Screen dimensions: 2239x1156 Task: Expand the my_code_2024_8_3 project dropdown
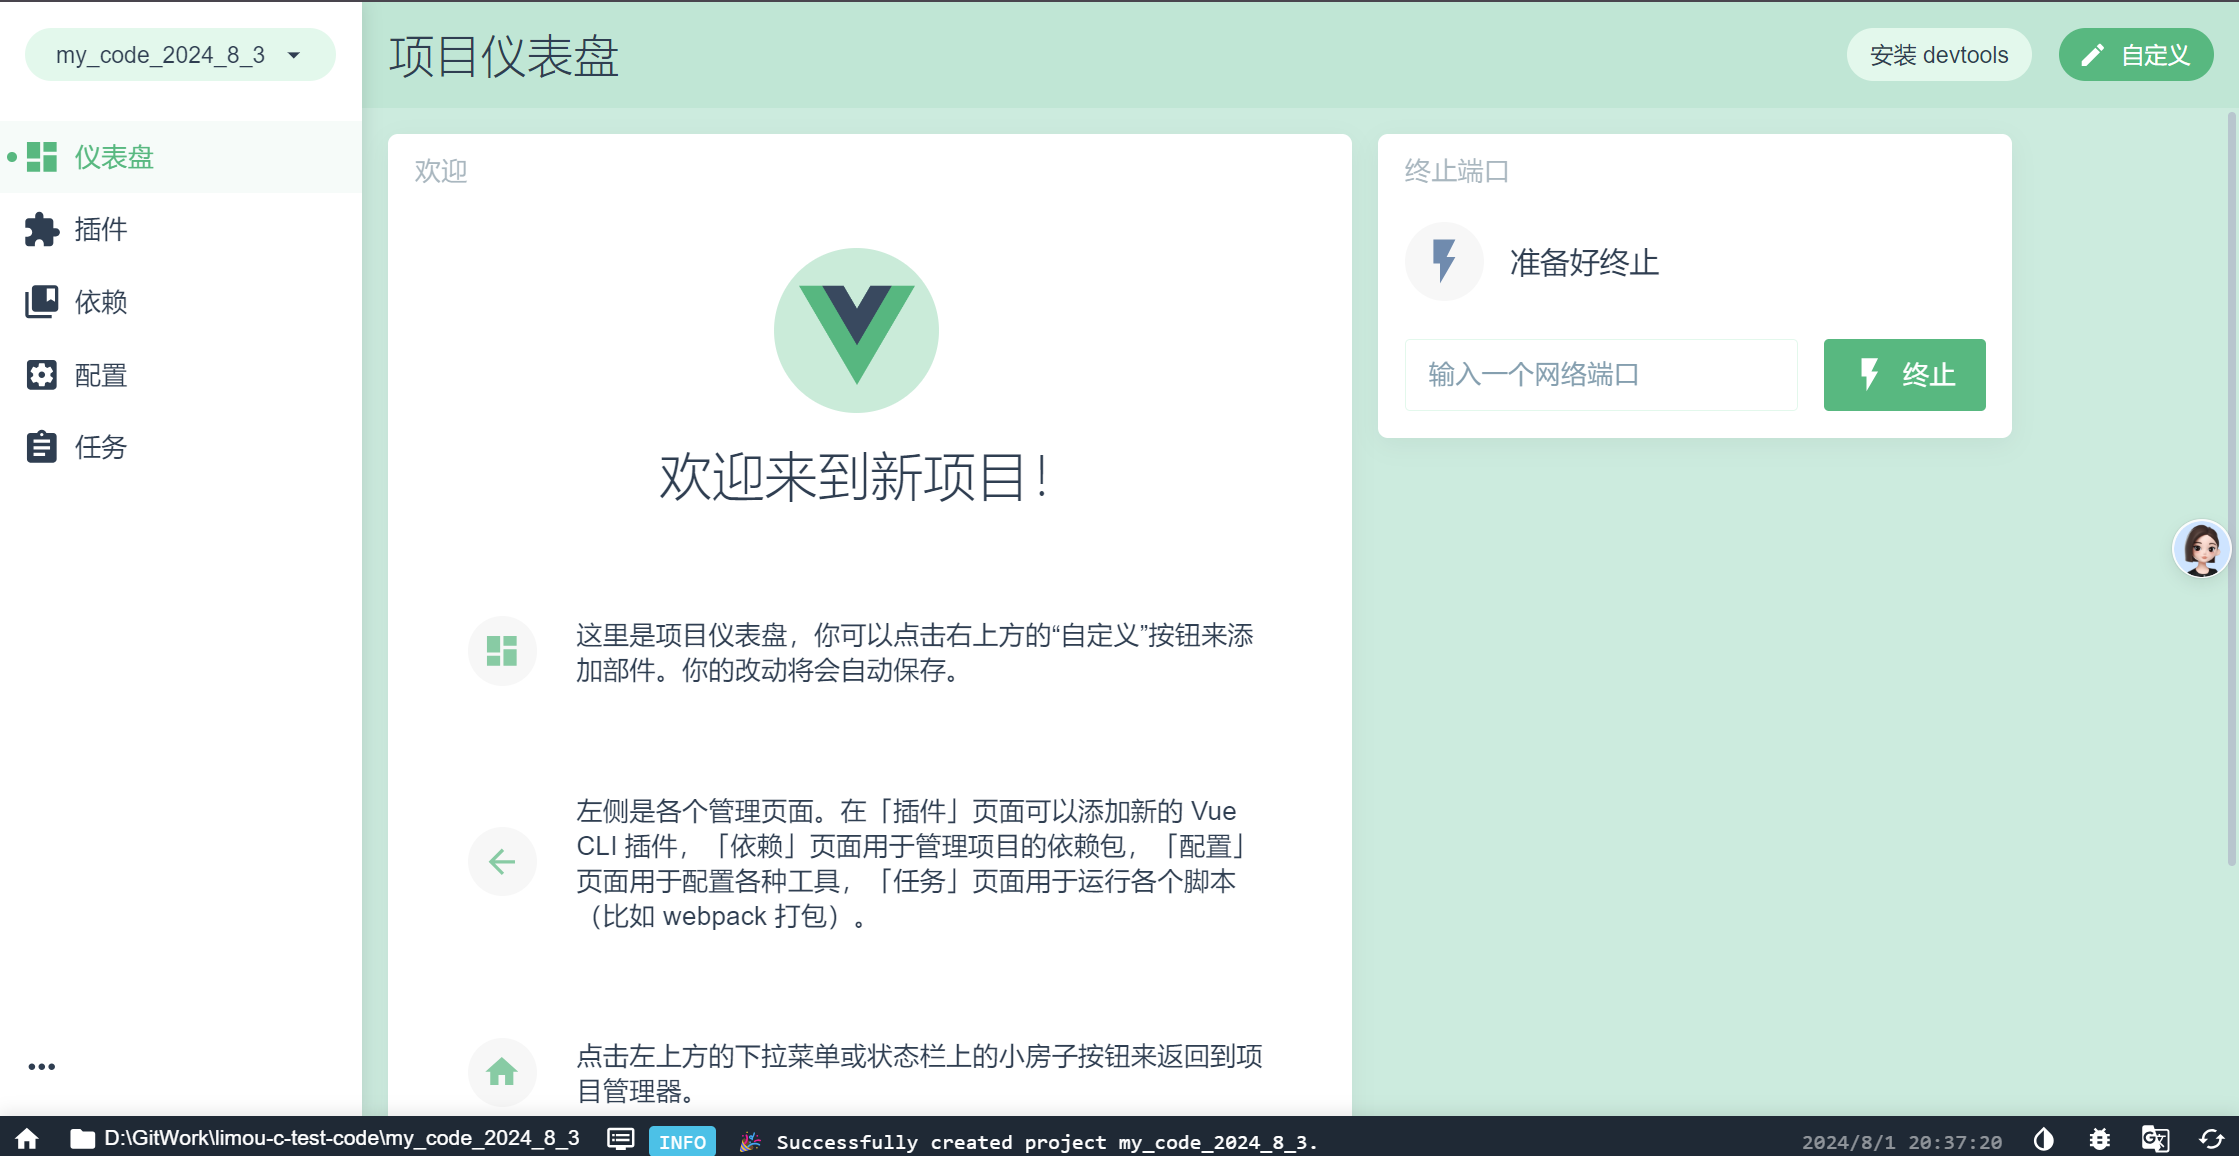(x=180, y=55)
